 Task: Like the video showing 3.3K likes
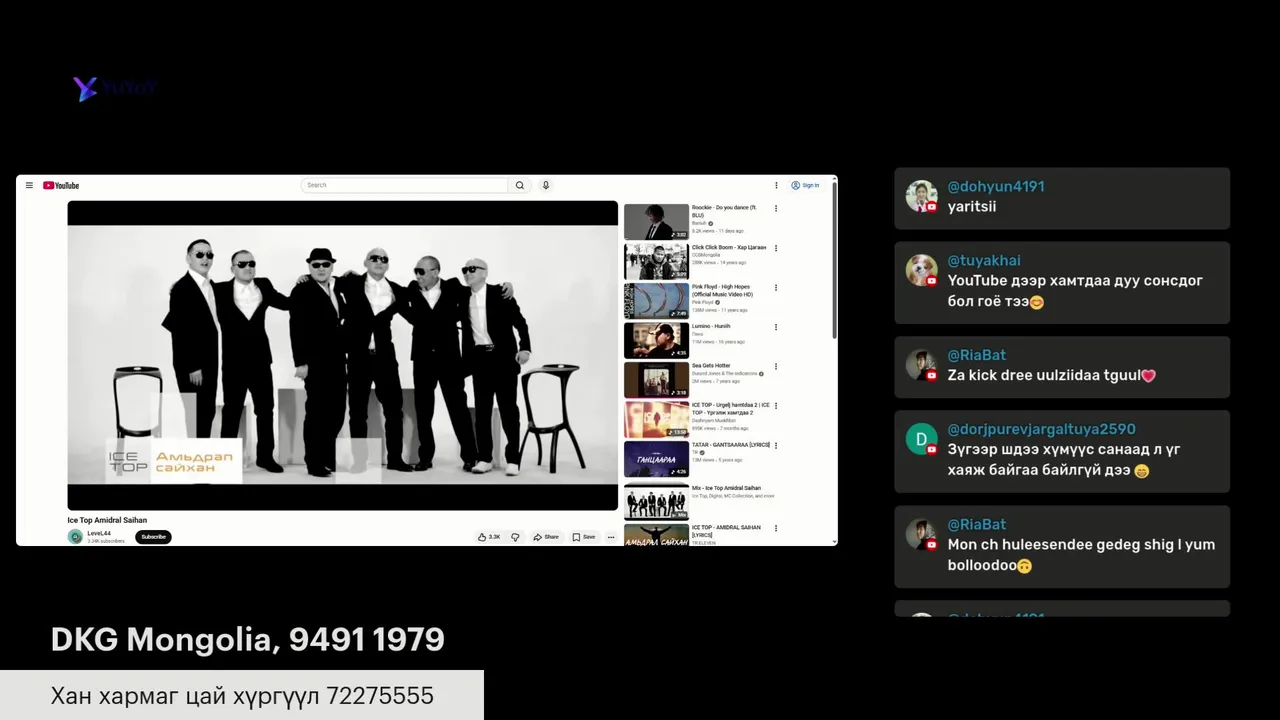489,537
